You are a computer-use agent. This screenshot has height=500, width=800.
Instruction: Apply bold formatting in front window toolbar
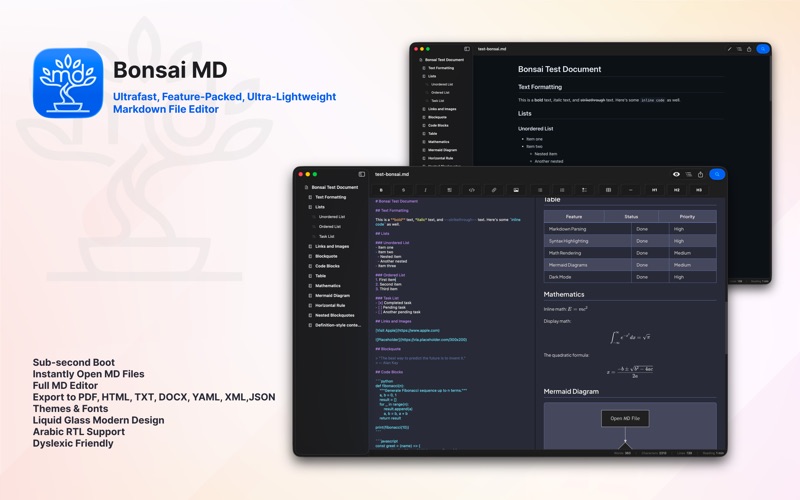(x=381, y=190)
